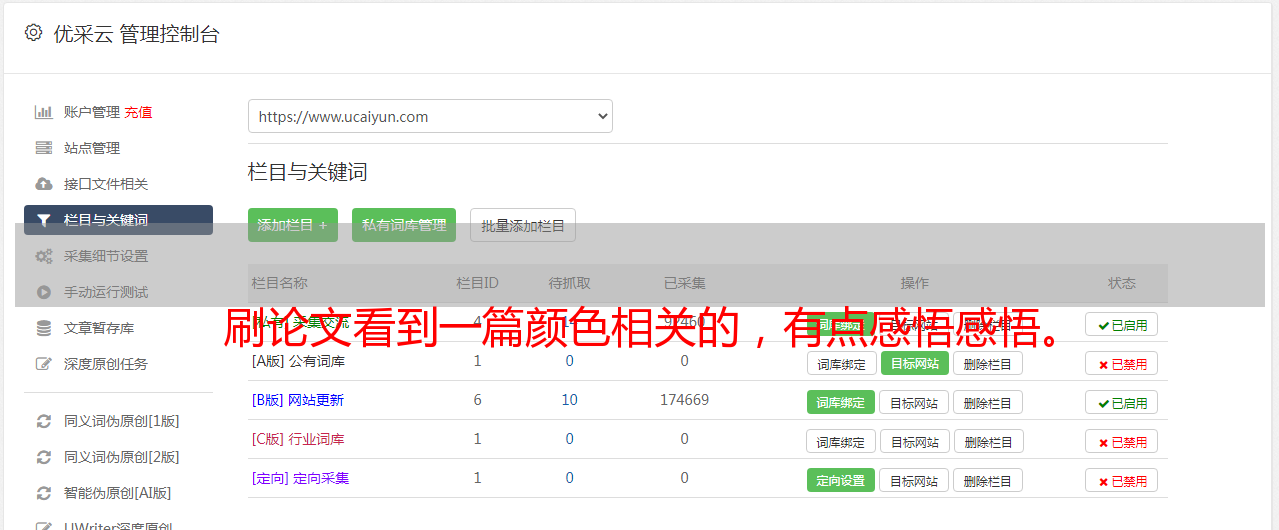This screenshot has width=1279, height=530.
Task: Click 词库绑定 in the 公有词库 row
Action: 841,363
